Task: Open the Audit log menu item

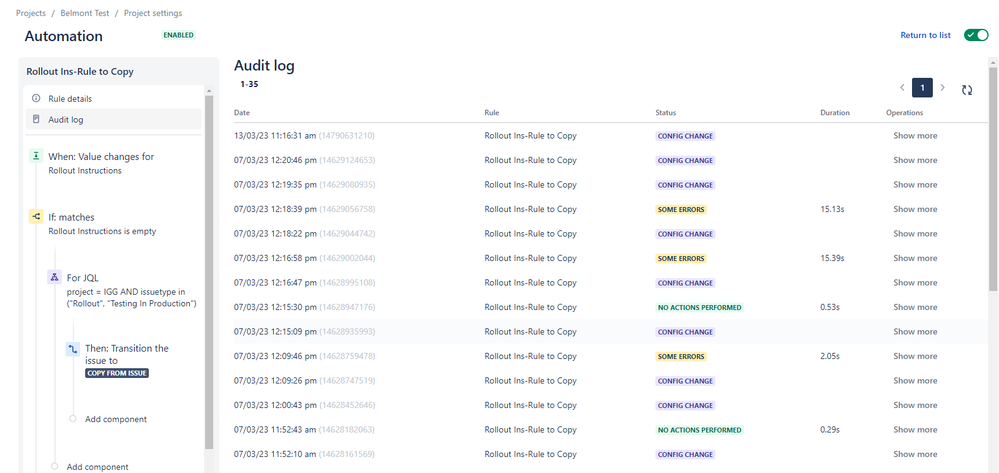Action: pyautogui.click(x=113, y=119)
